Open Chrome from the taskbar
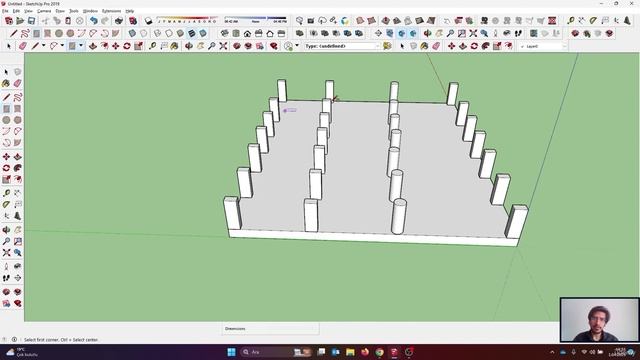 pos(380,352)
